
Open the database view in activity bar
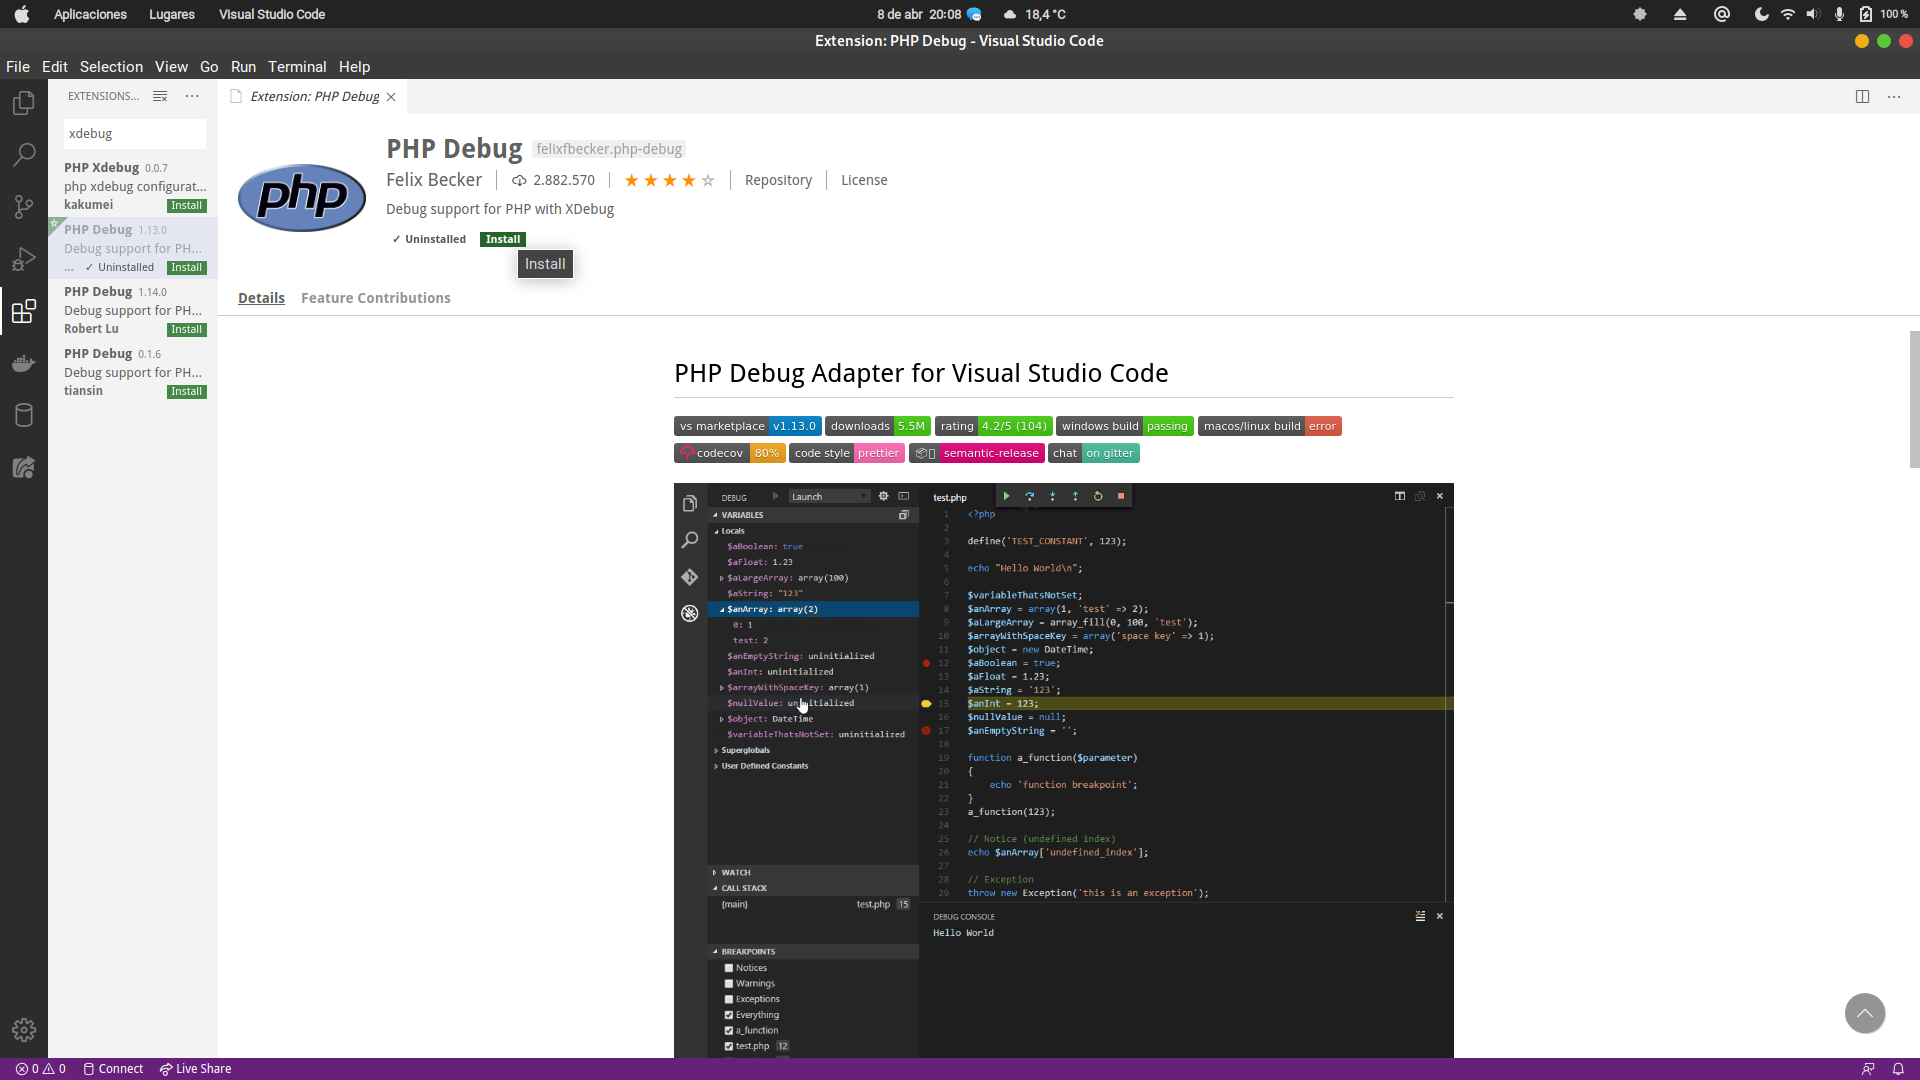click(24, 415)
